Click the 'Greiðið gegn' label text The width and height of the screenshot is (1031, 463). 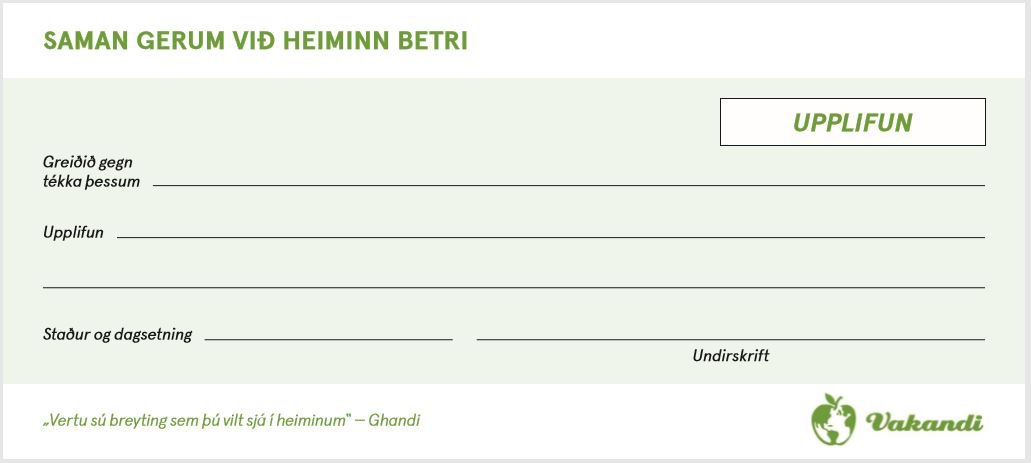tap(87, 162)
